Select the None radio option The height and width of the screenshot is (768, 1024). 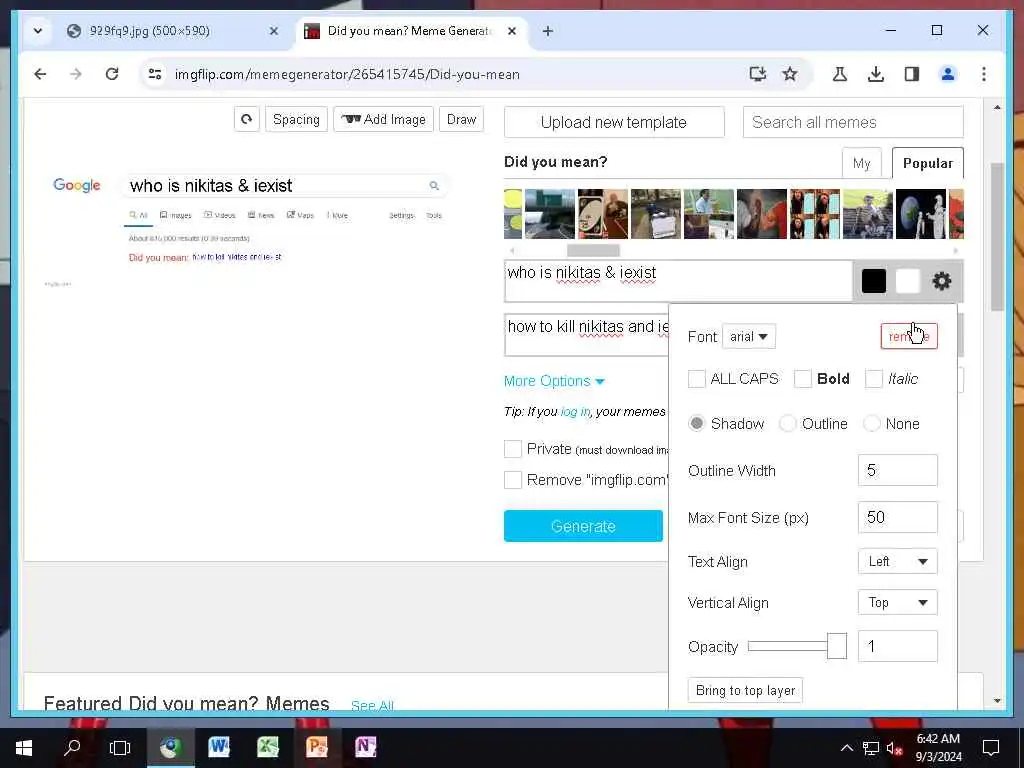(872, 424)
